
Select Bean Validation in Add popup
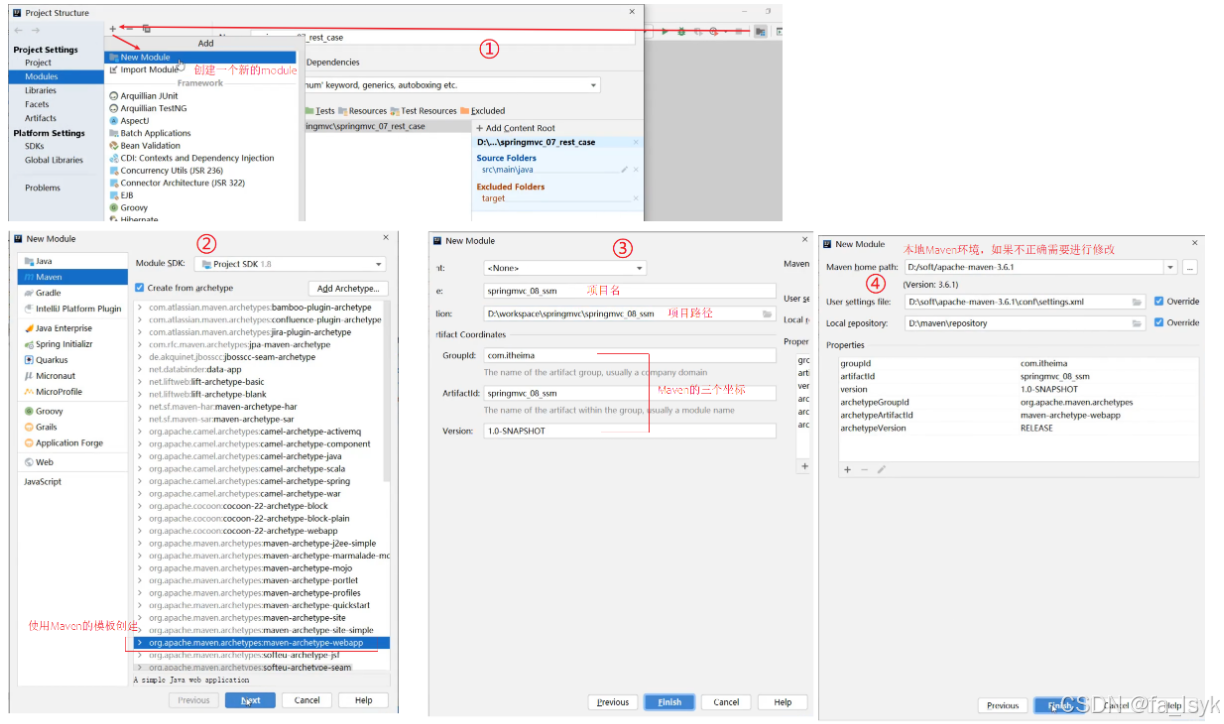144,145
